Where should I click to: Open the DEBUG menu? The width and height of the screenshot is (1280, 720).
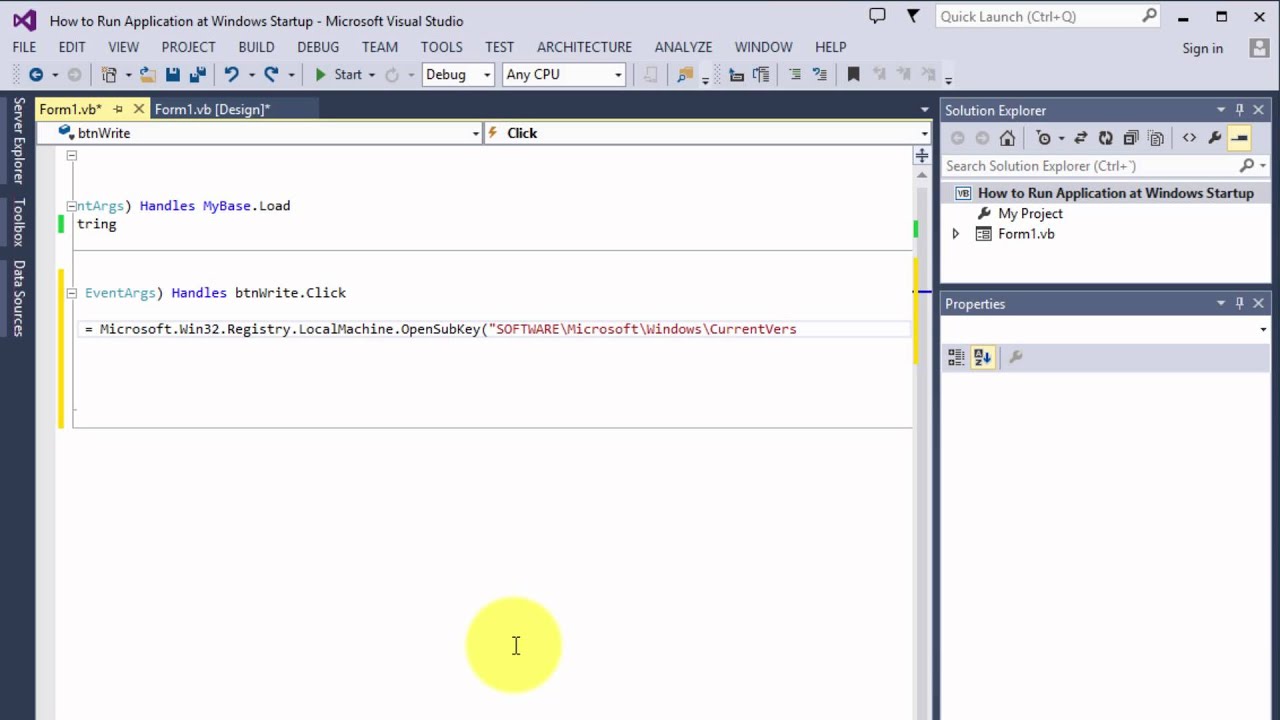point(318,47)
